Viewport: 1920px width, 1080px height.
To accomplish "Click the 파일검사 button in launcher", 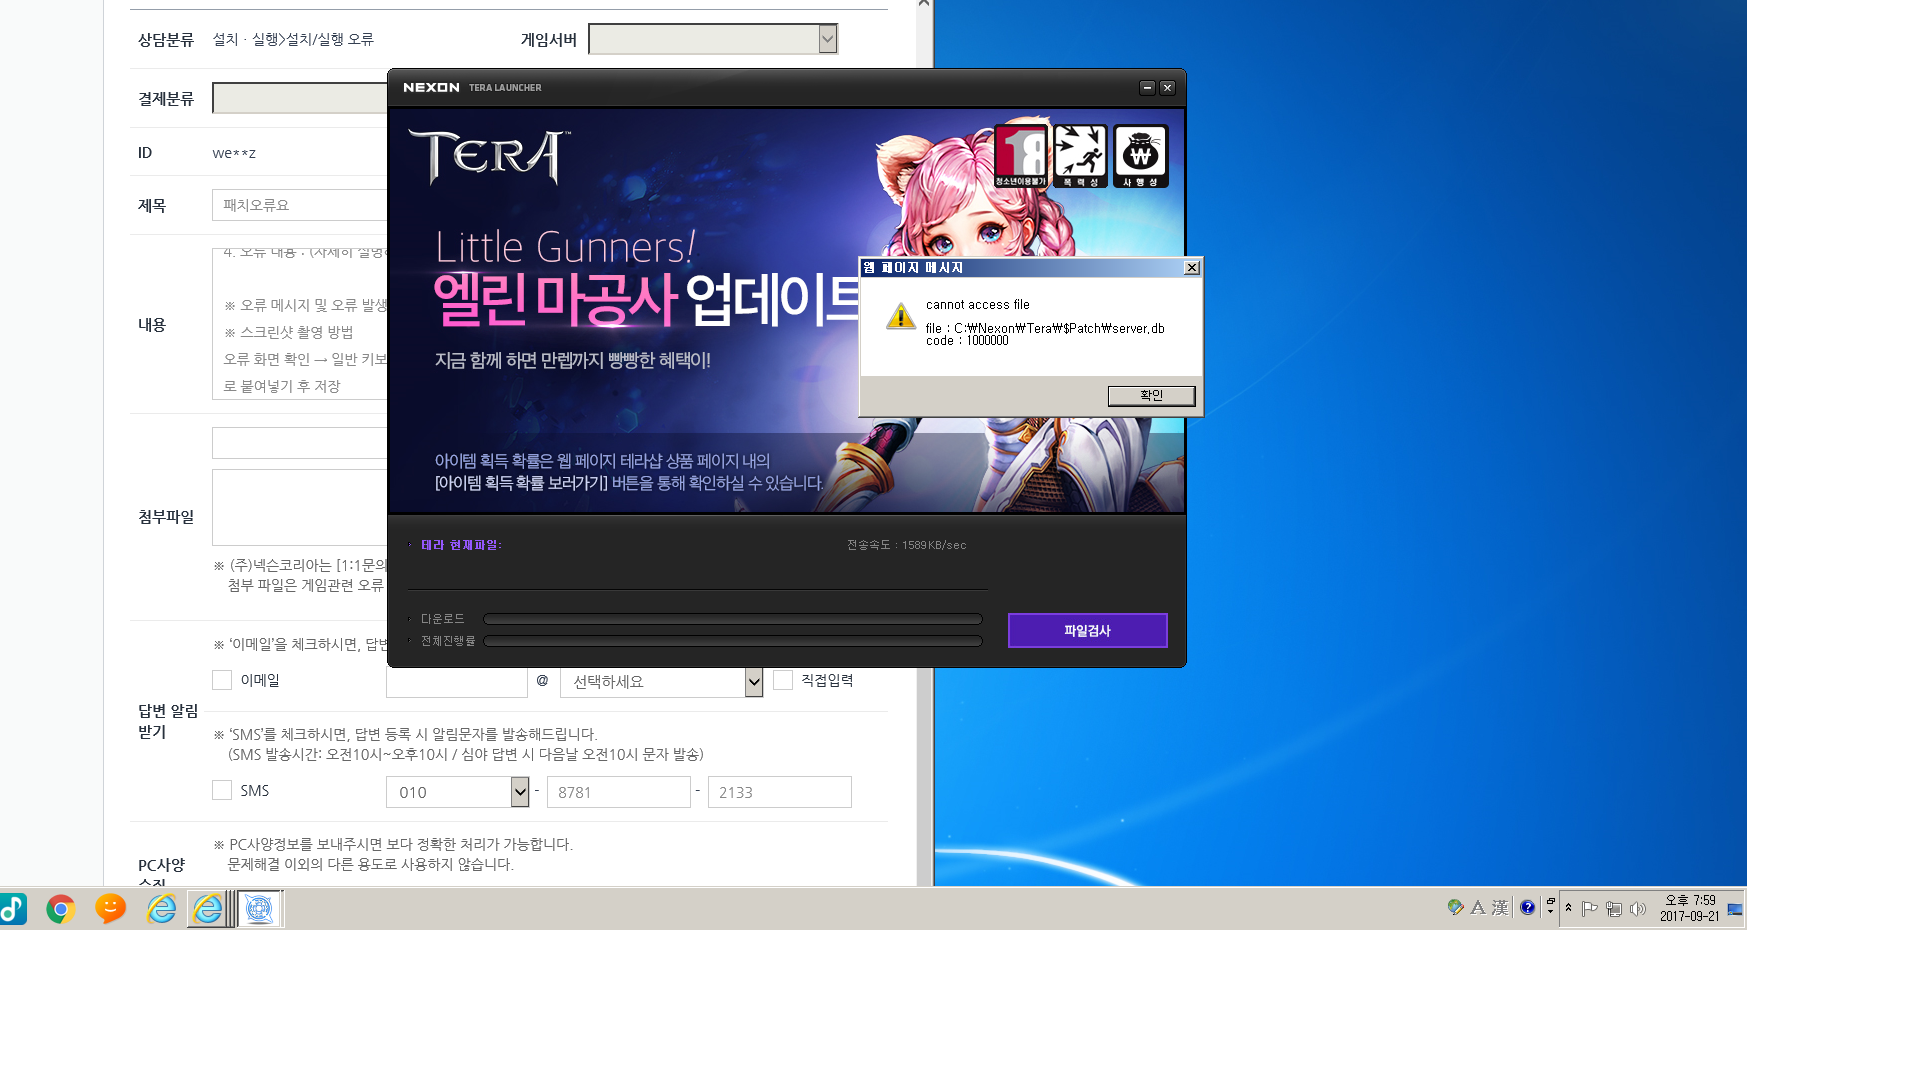I will [x=1087, y=631].
